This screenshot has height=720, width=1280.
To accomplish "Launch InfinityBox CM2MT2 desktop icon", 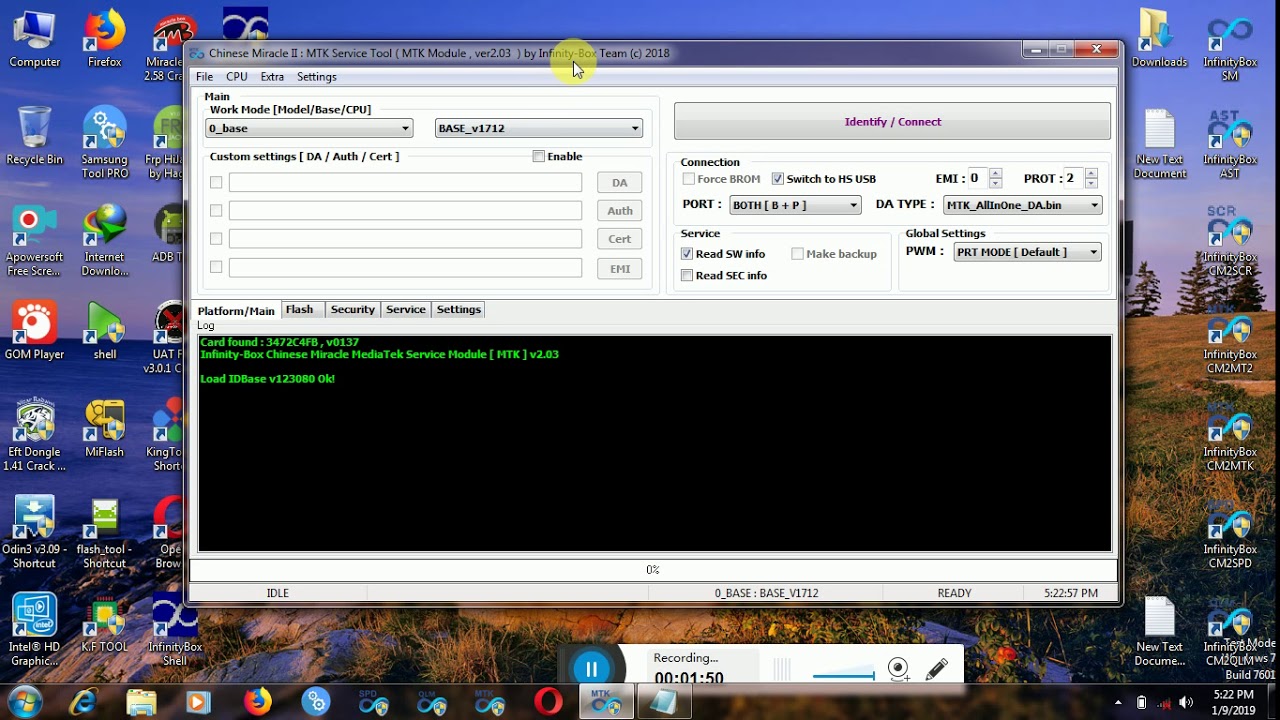I will pyautogui.click(x=1230, y=339).
